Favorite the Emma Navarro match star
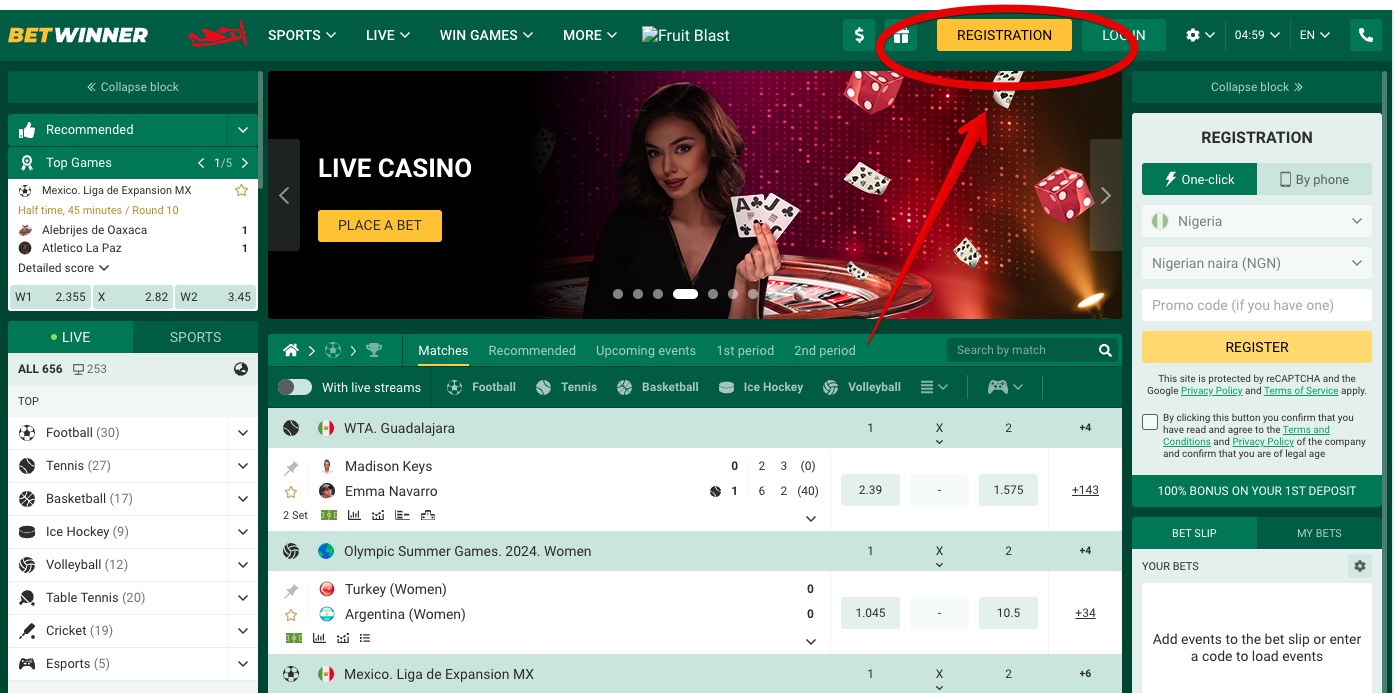Screen dimensions: 1395x693 click(x=291, y=491)
